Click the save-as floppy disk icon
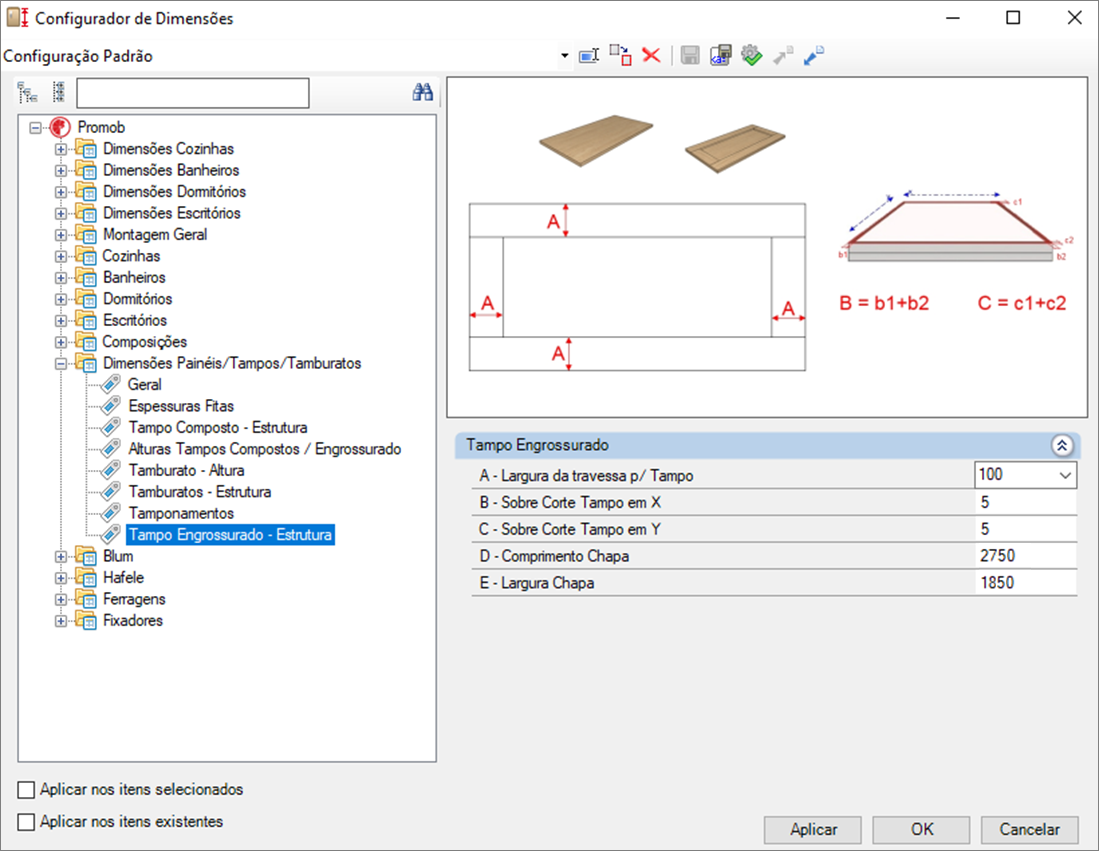The height and width of the screenshot is (851, 1099). tap(720, 56)
